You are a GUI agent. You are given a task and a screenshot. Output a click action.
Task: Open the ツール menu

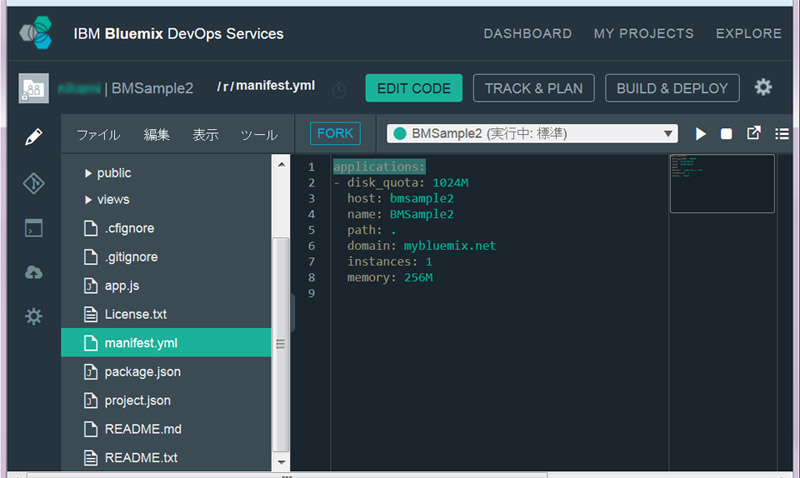pyautogui.click(x=259, y=135)
